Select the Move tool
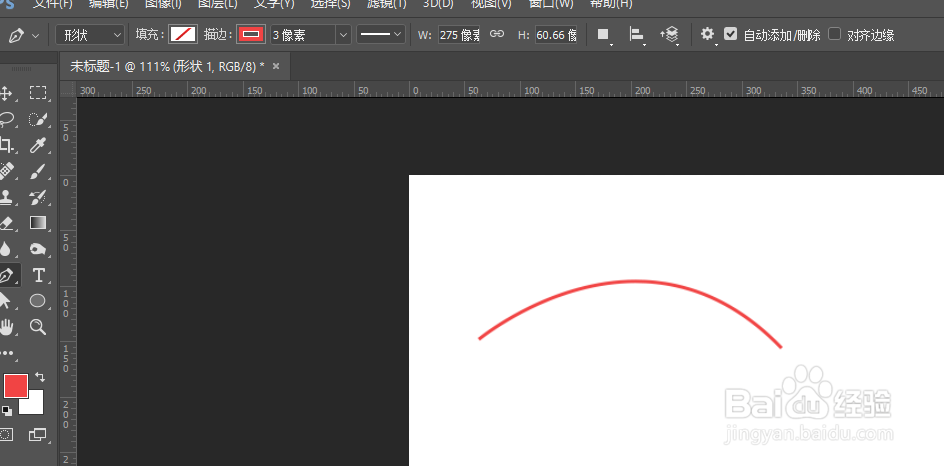The height and width of the screenshot is (466, 944). [x=5, y=93]
